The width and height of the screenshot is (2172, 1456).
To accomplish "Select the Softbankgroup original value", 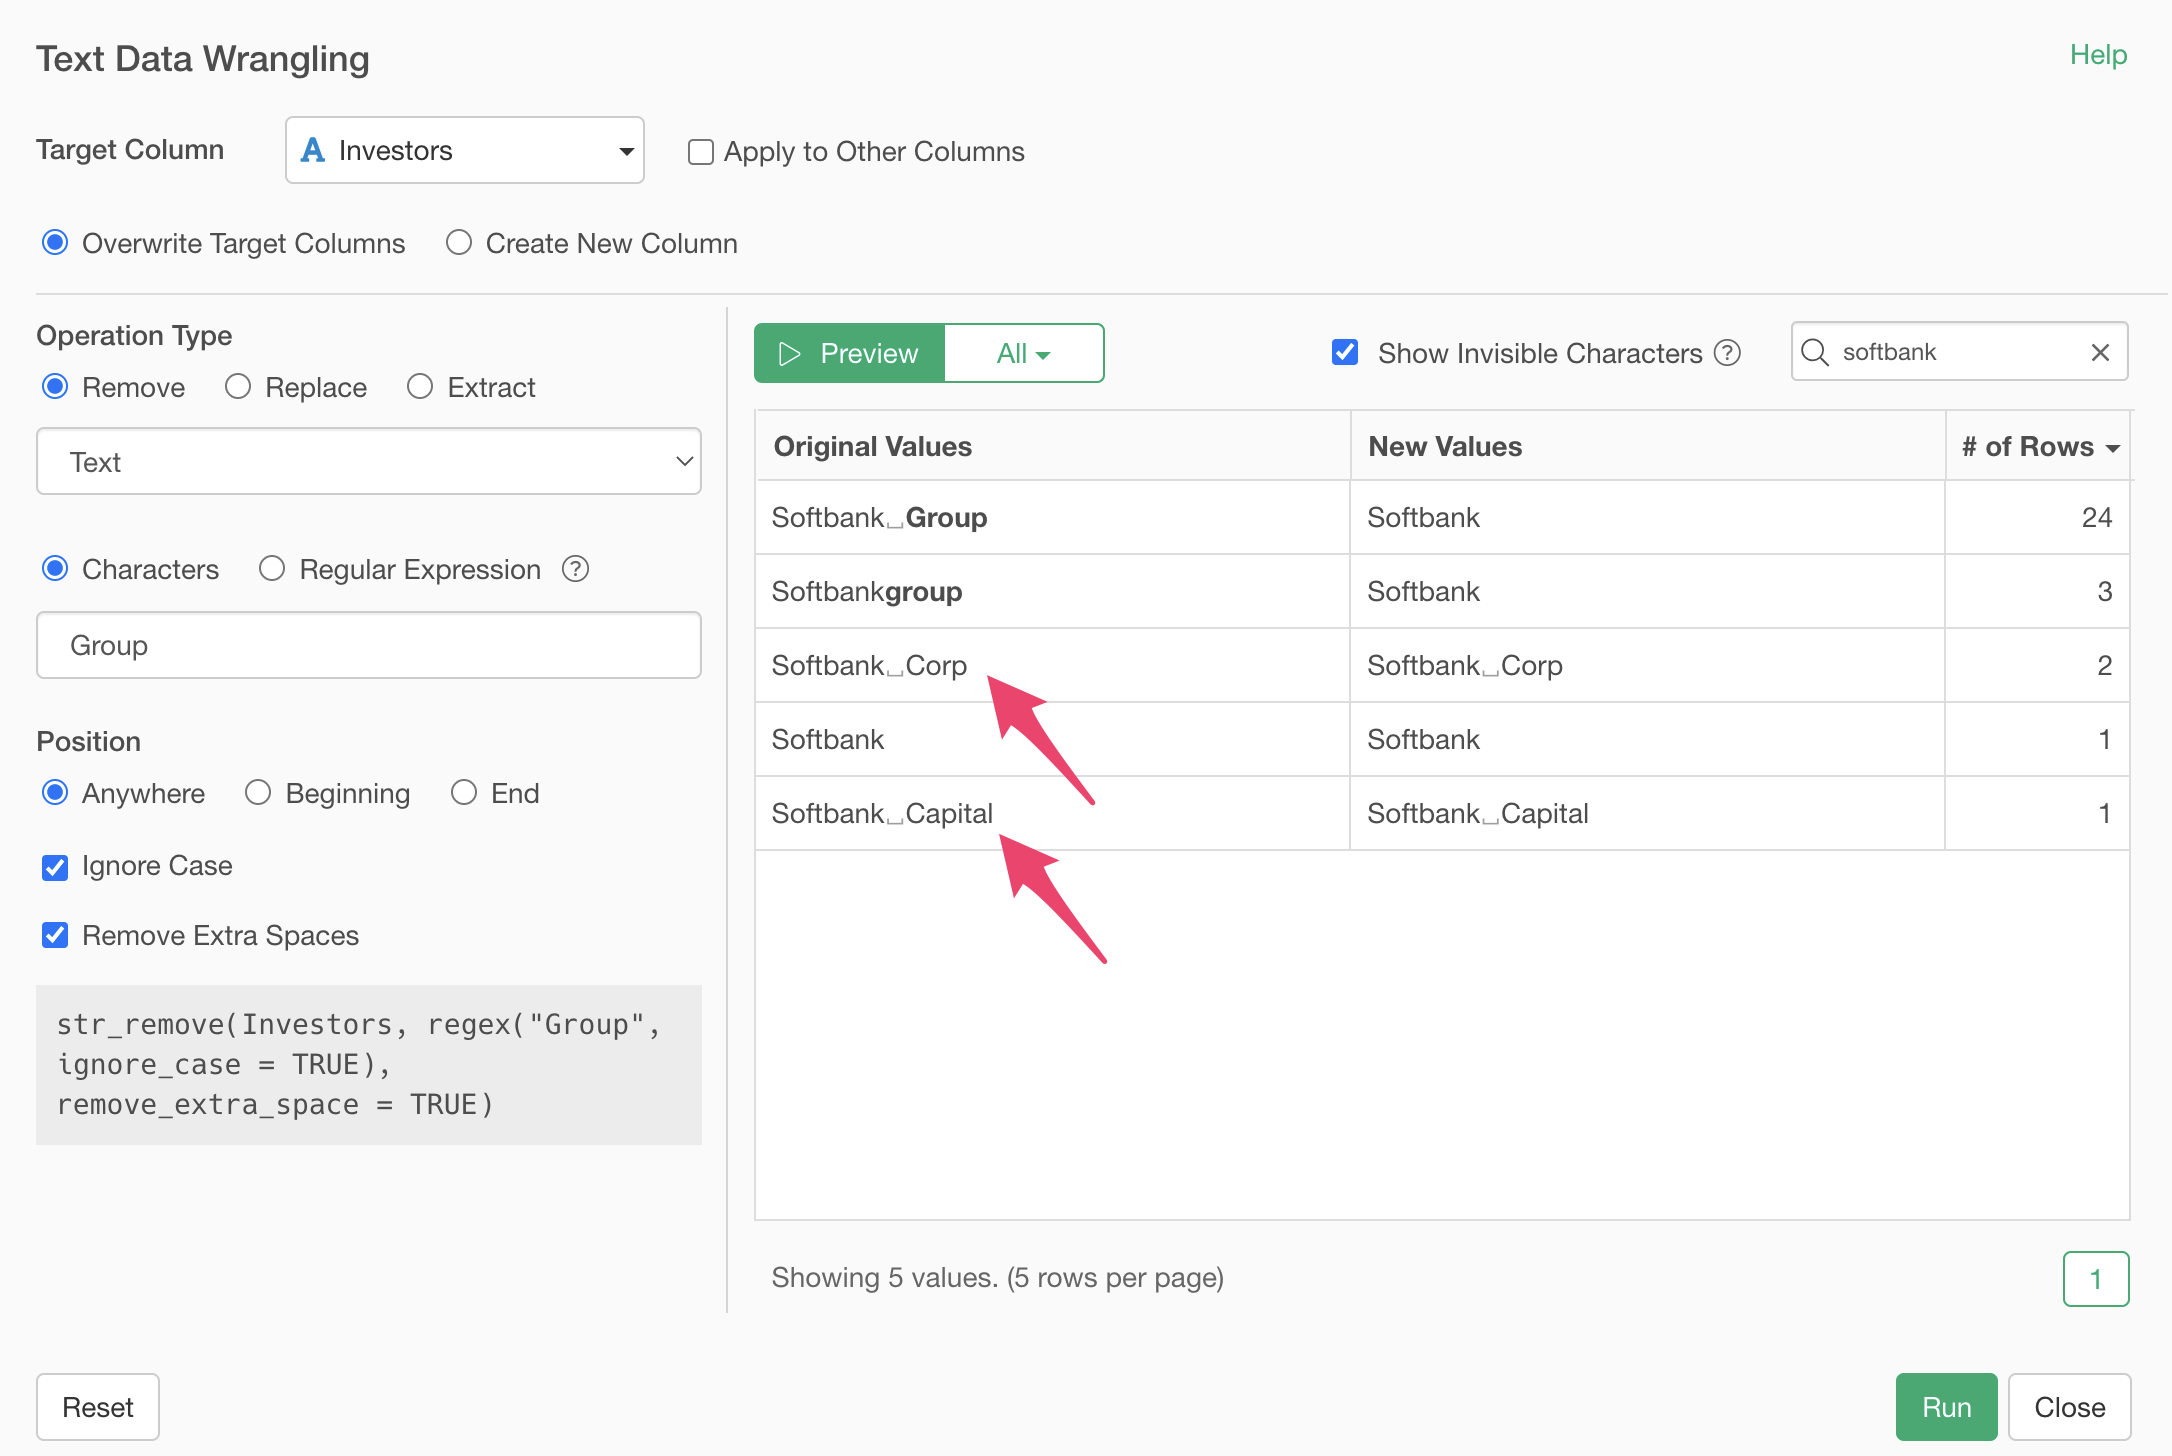I will coord(1053,592).
